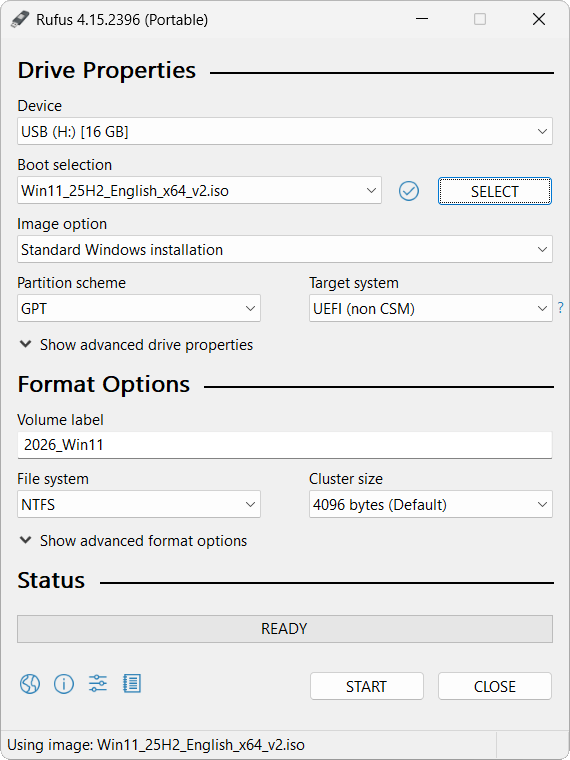Click the SELECT button
The height and width of the screenshot is (760, 570).
tap(495, 191)
